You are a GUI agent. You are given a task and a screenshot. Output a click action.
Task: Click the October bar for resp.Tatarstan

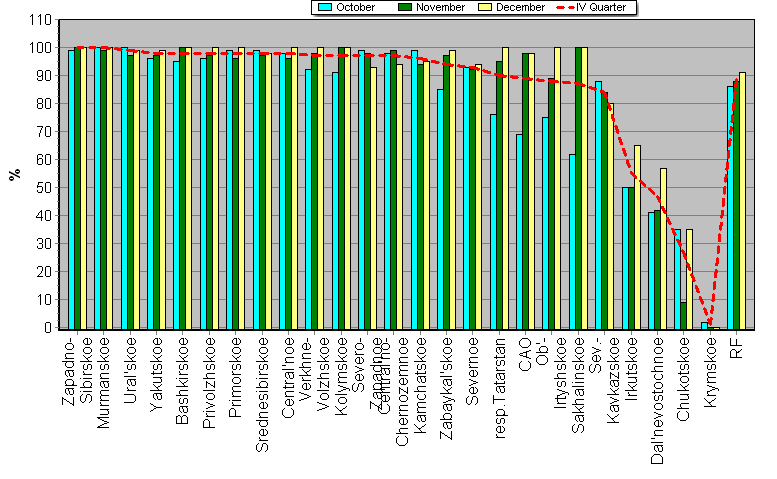(x=493, y=222)
